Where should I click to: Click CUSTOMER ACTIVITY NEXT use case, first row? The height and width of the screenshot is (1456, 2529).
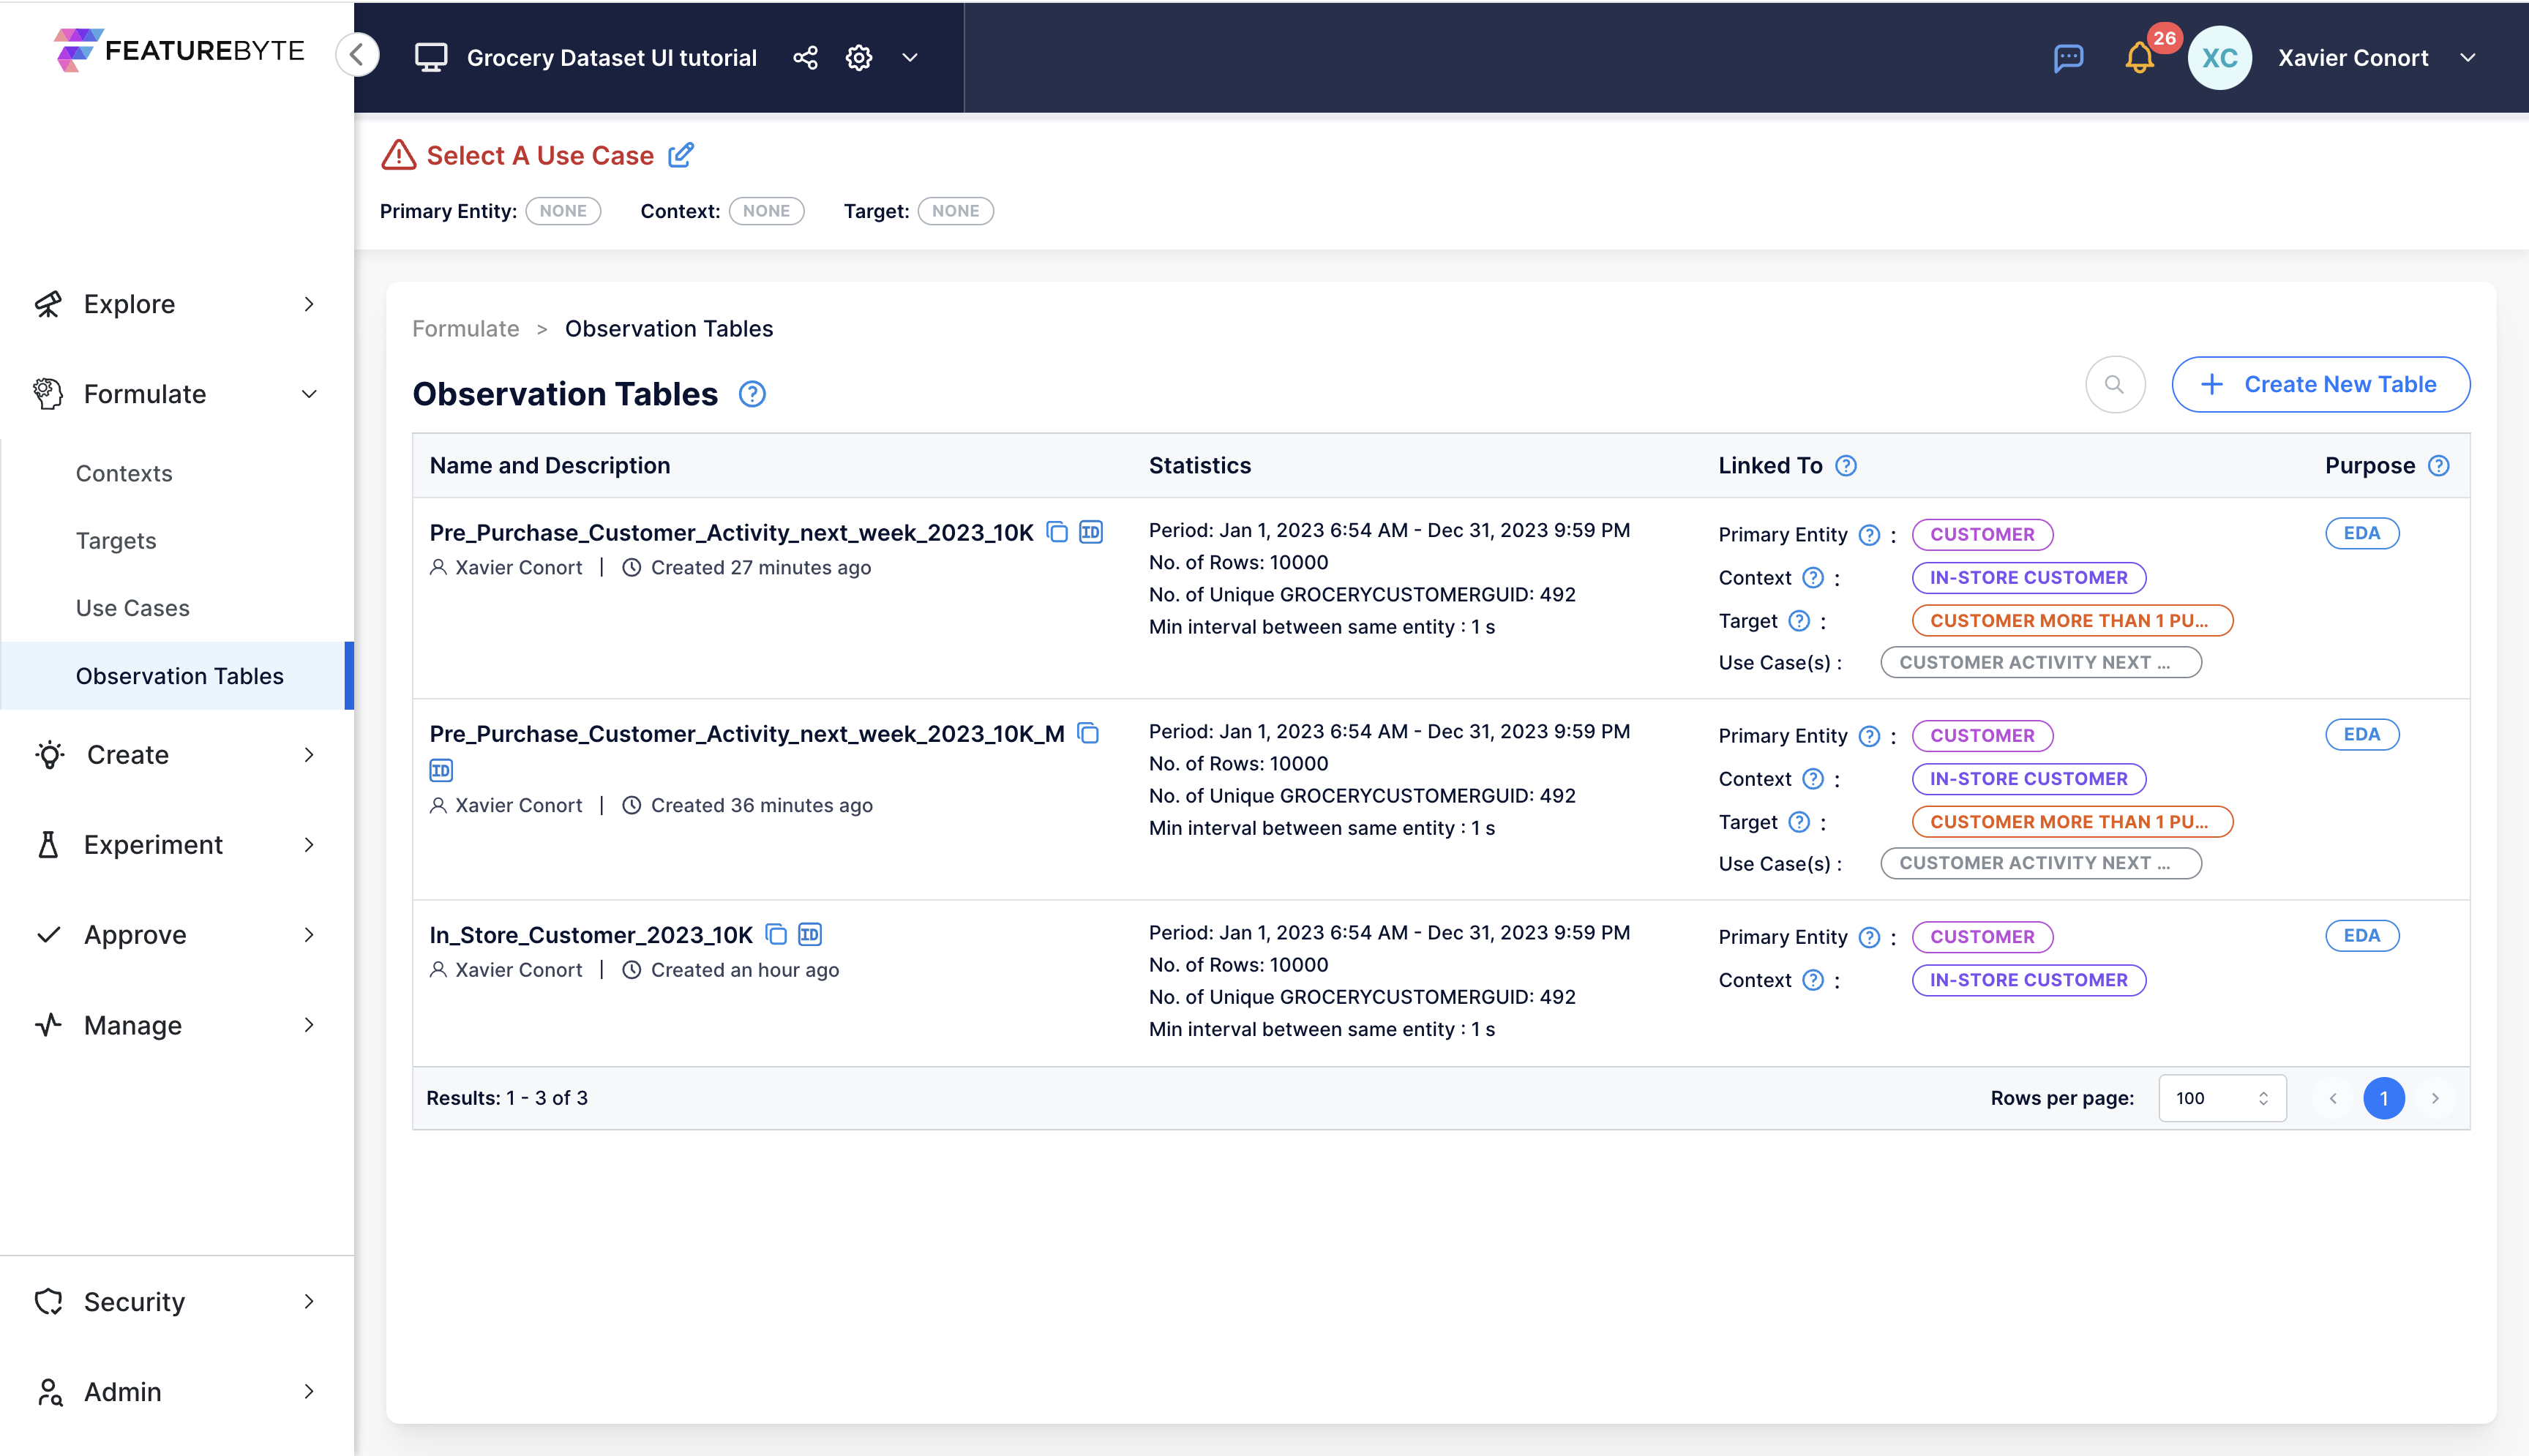point(2040,662)
